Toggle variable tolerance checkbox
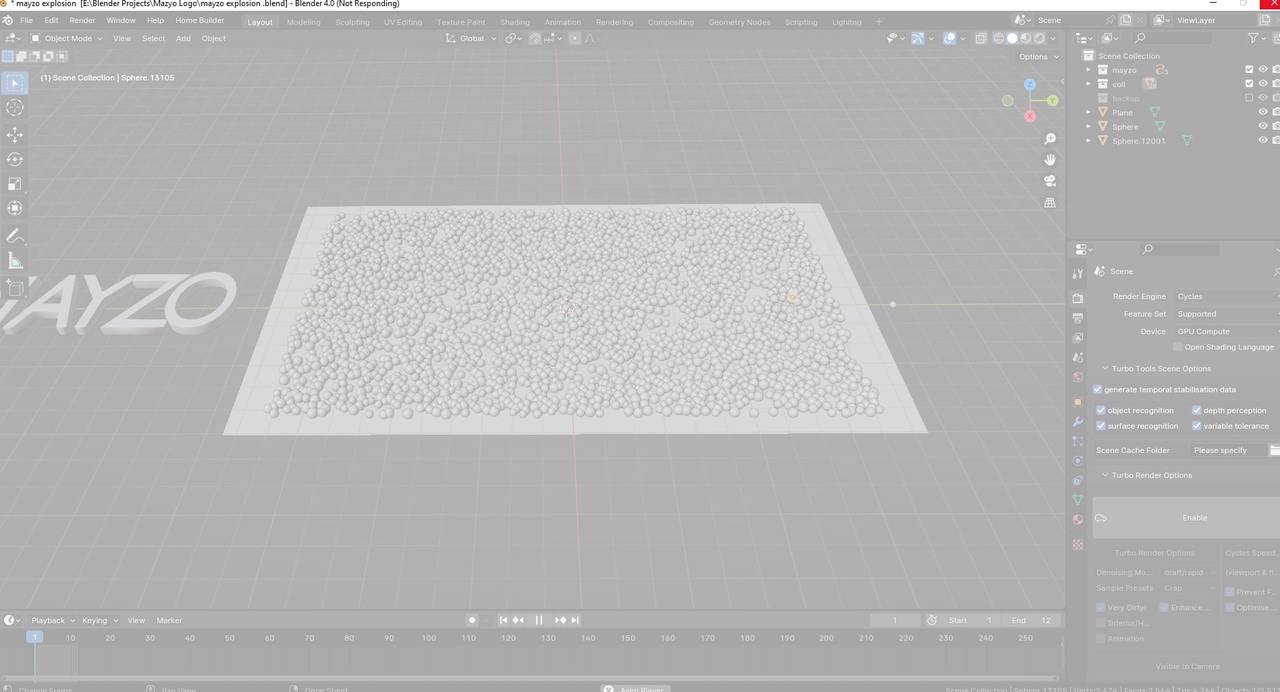This screenshot has height=692, width=1280. pos(1197,426)
